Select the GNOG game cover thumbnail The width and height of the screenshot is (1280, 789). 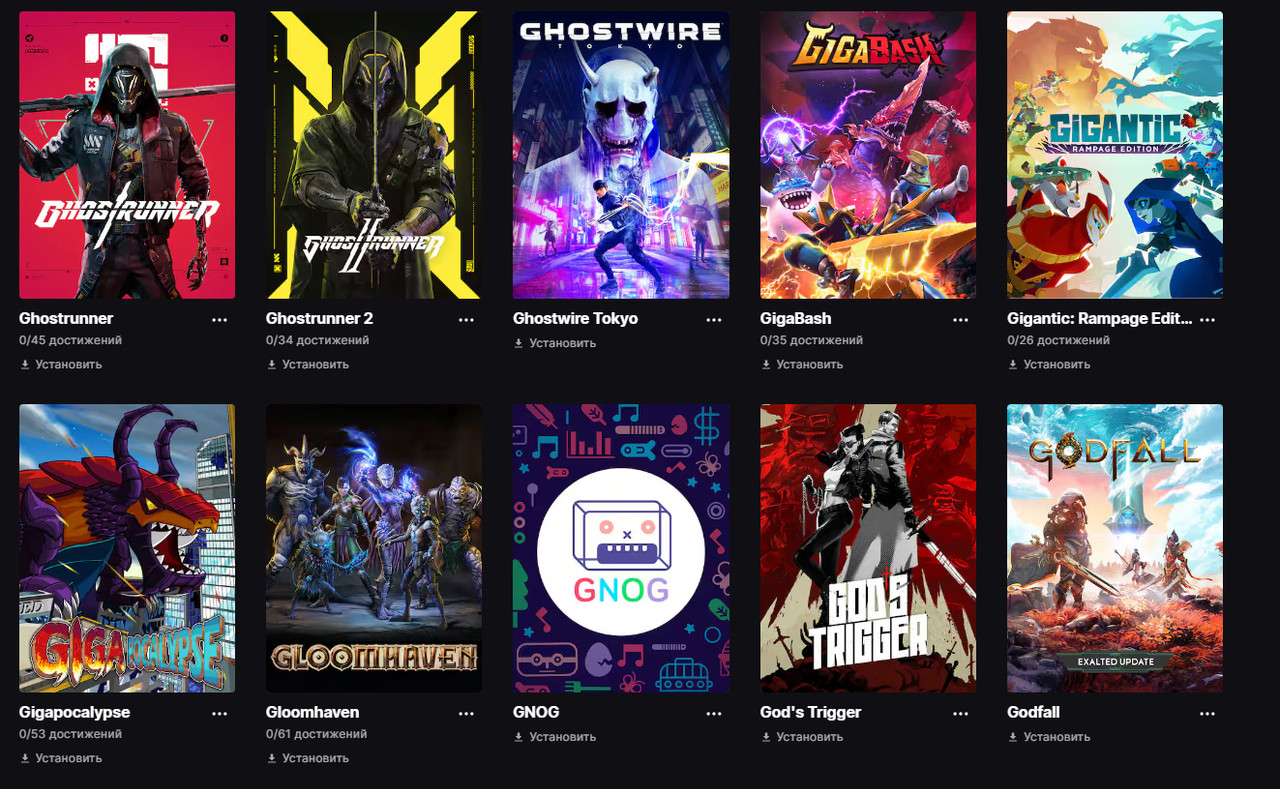coord(621,549)
